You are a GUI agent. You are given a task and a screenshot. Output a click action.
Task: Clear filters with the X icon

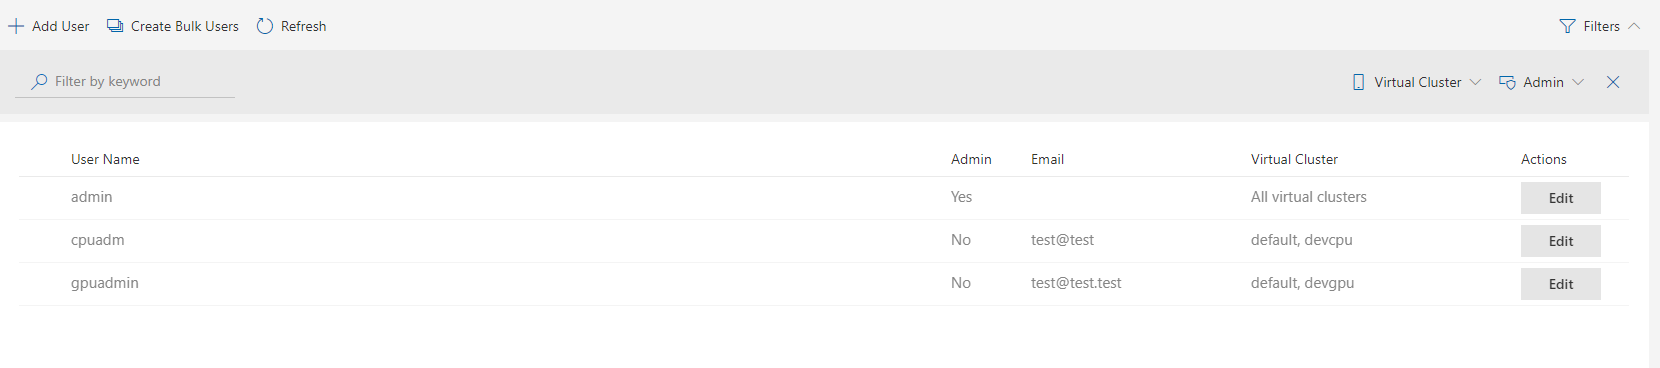coord(1613,82)
